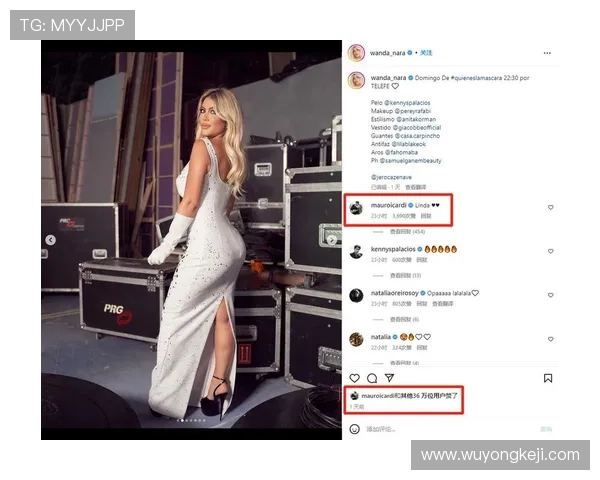
Task: Follow wanda_nara using blue follow link
Action: 426,53
